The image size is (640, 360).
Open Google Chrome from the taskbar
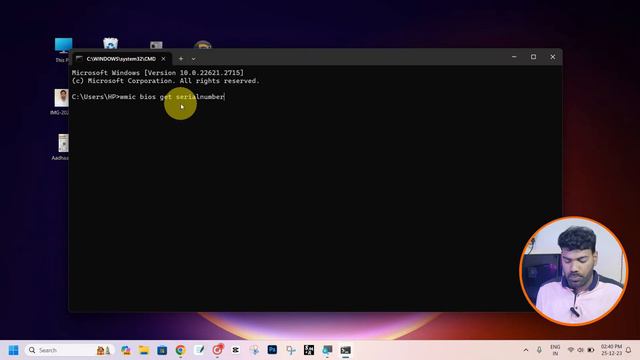tap(180, 350)
